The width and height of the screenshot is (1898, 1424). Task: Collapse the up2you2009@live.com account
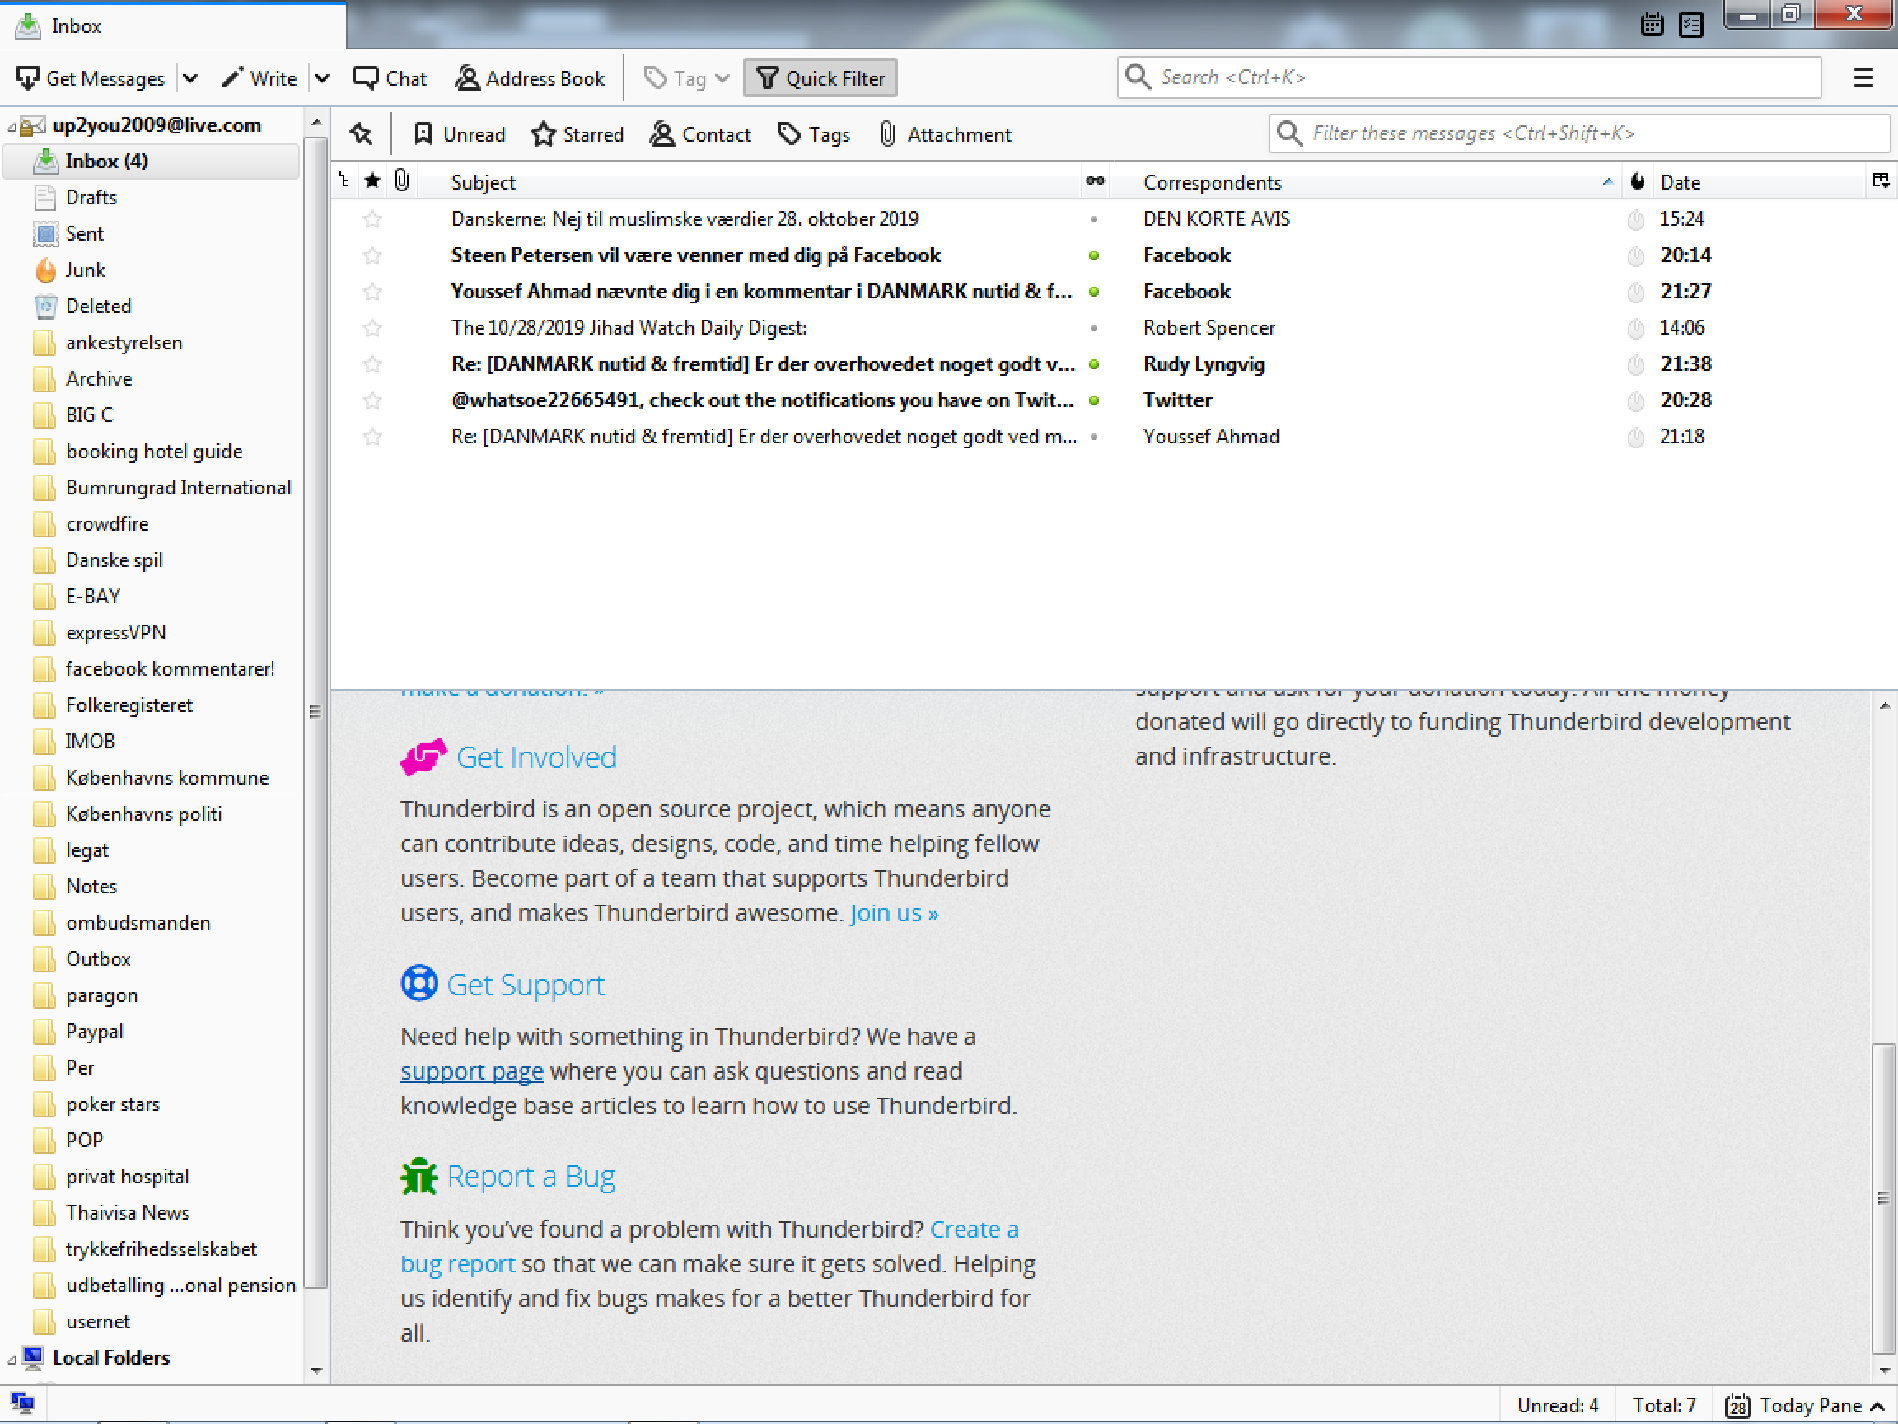coord(12,126)
